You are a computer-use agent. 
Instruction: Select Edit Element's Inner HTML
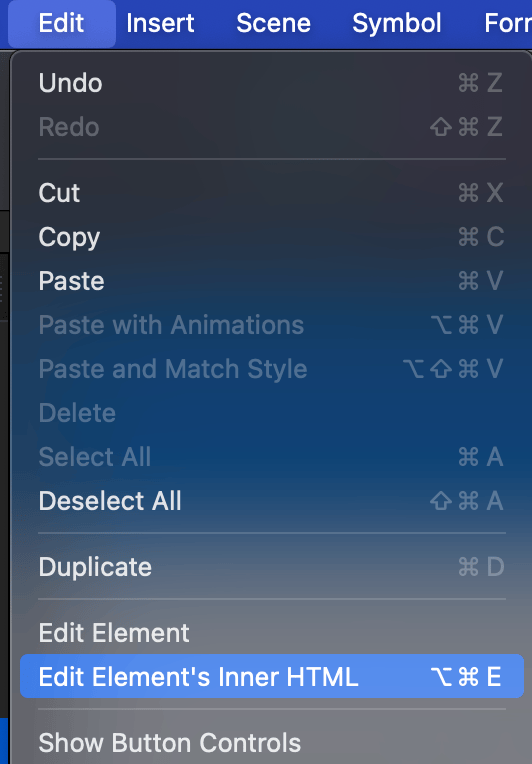click(272, 676)
